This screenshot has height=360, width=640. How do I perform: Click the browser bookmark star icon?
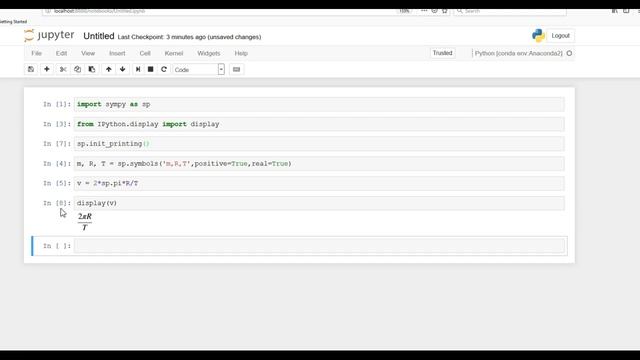point(444,11)
